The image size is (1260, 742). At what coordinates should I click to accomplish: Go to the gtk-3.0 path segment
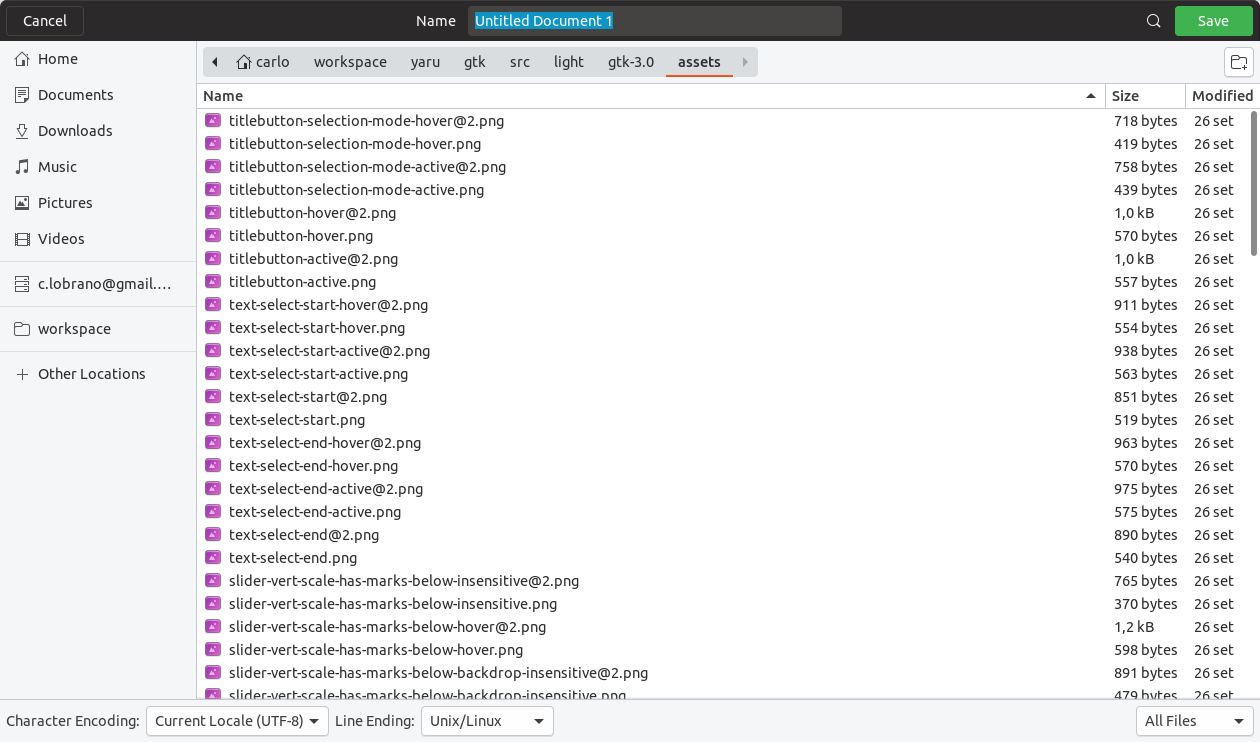(631, 62)
